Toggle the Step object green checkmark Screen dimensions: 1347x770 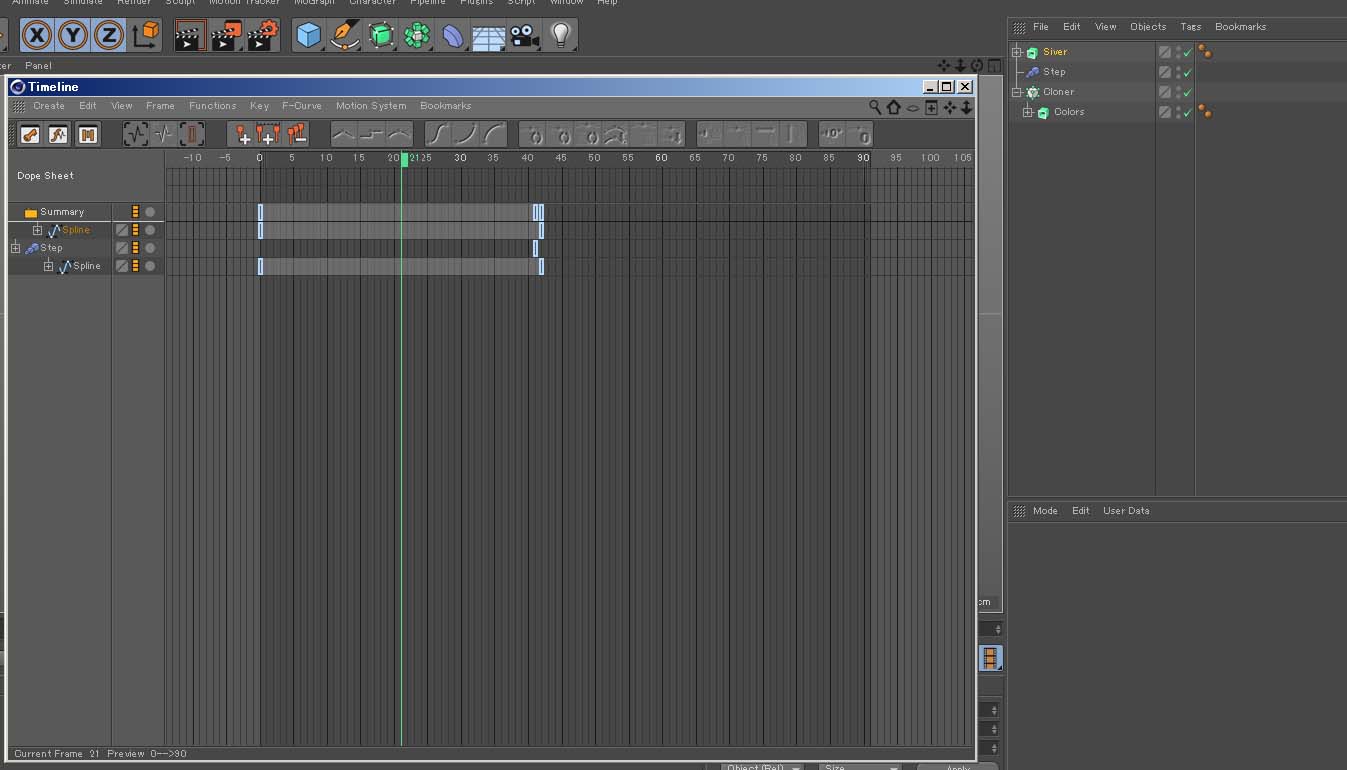click(1187, 73)
